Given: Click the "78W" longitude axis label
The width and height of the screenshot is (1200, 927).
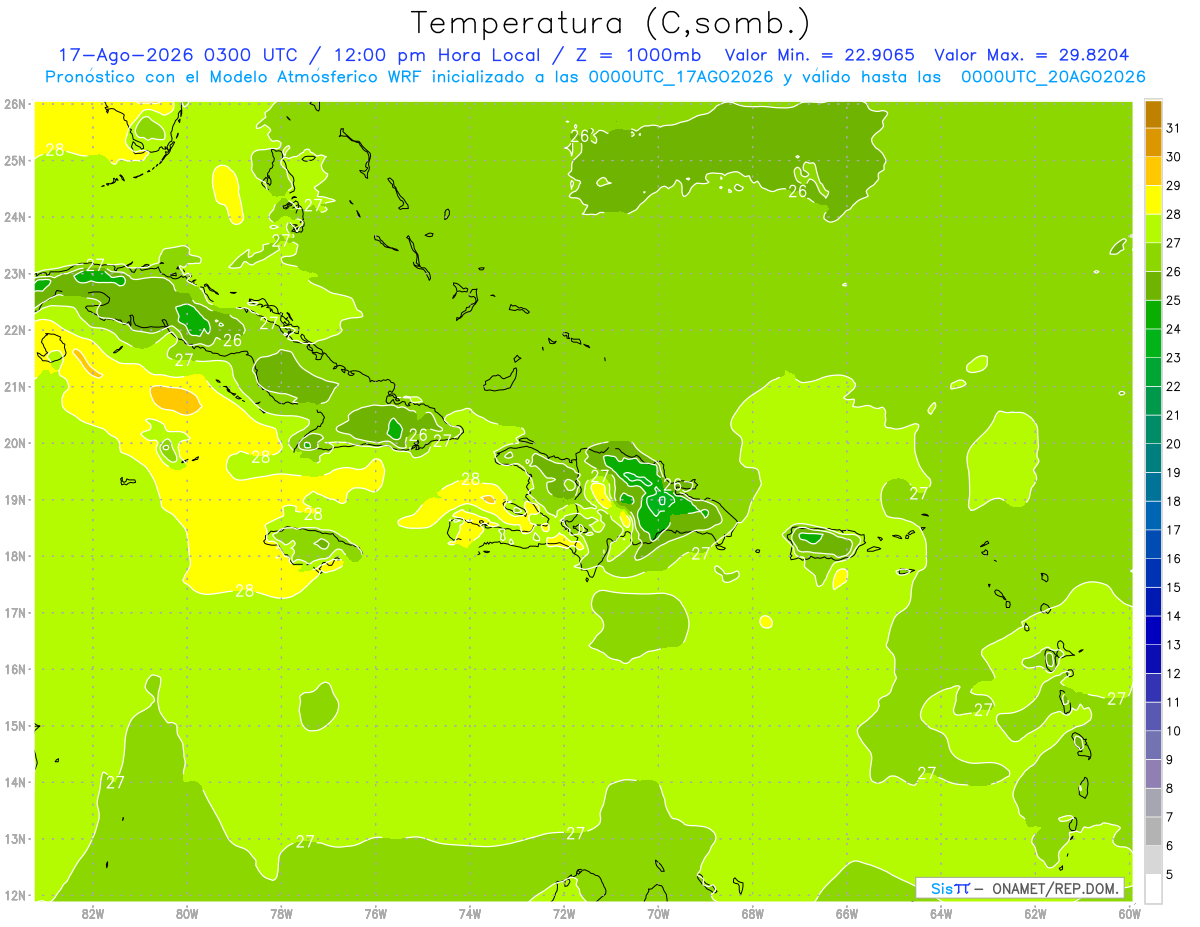Looking at the screenshot, I should coord(281,913).
